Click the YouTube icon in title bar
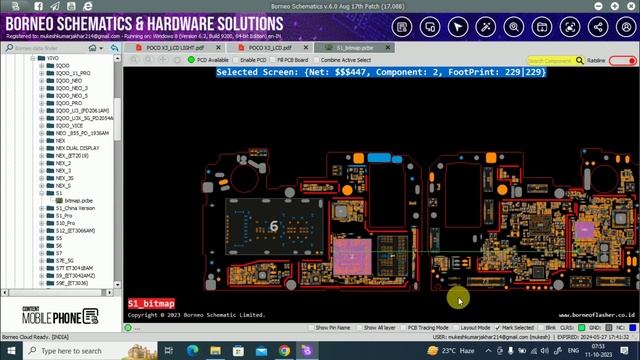 tap(71, 6)
